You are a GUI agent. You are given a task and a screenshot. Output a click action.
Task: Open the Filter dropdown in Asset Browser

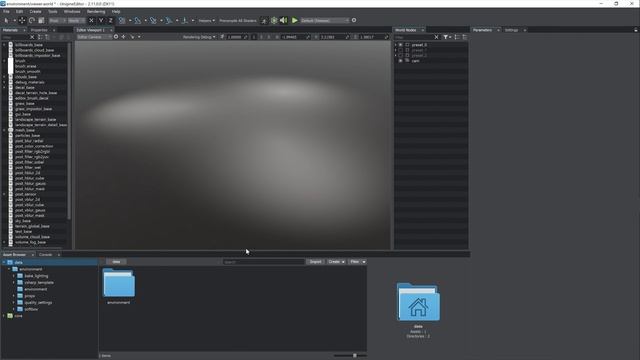coord(358,262)
